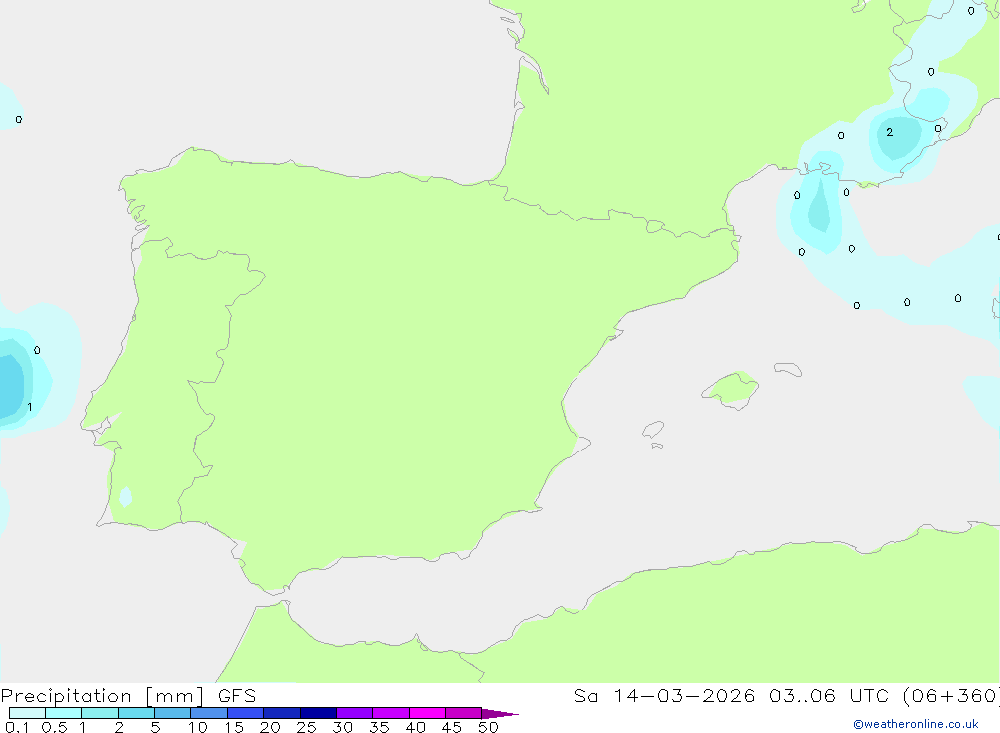This screenshot has height=733, width=1000.
Task: Select the 5–10 mm legend swatch
Action: click(x=173, y=713)
